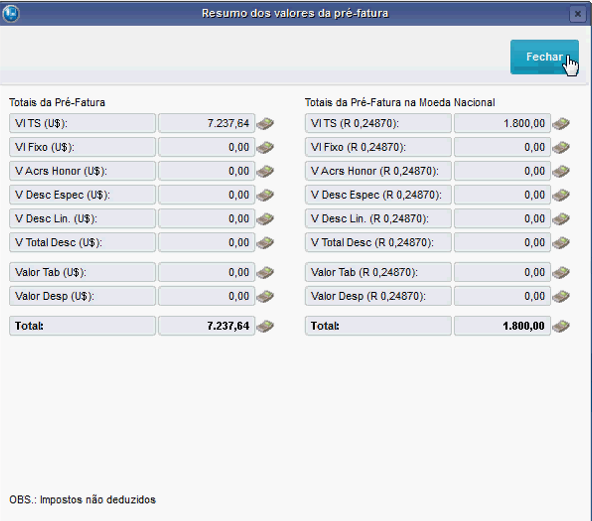This screenshot has height=521, width=592.
Task: Select the Valor Desp (R 0,24870) value field
Action: (x=502, y=296)
